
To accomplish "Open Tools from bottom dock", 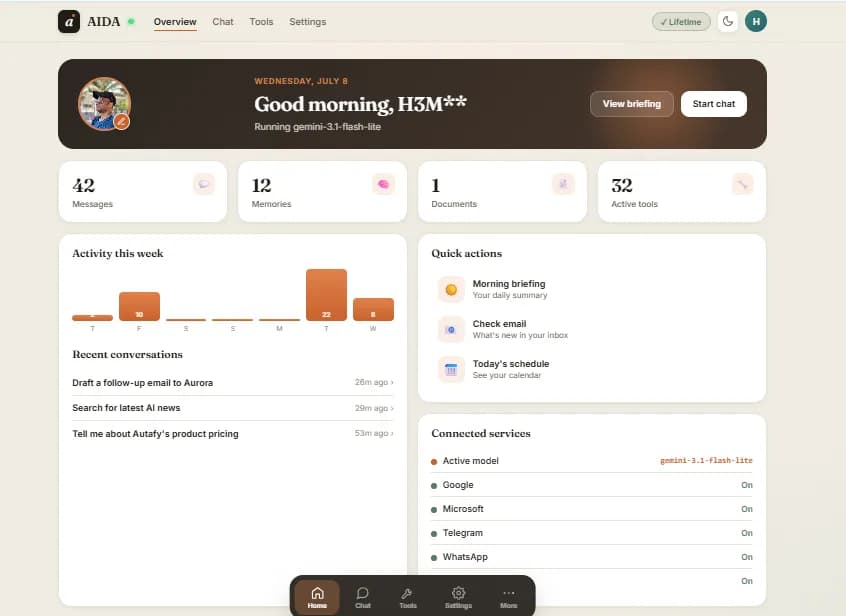I will click(x=408, y=597).
